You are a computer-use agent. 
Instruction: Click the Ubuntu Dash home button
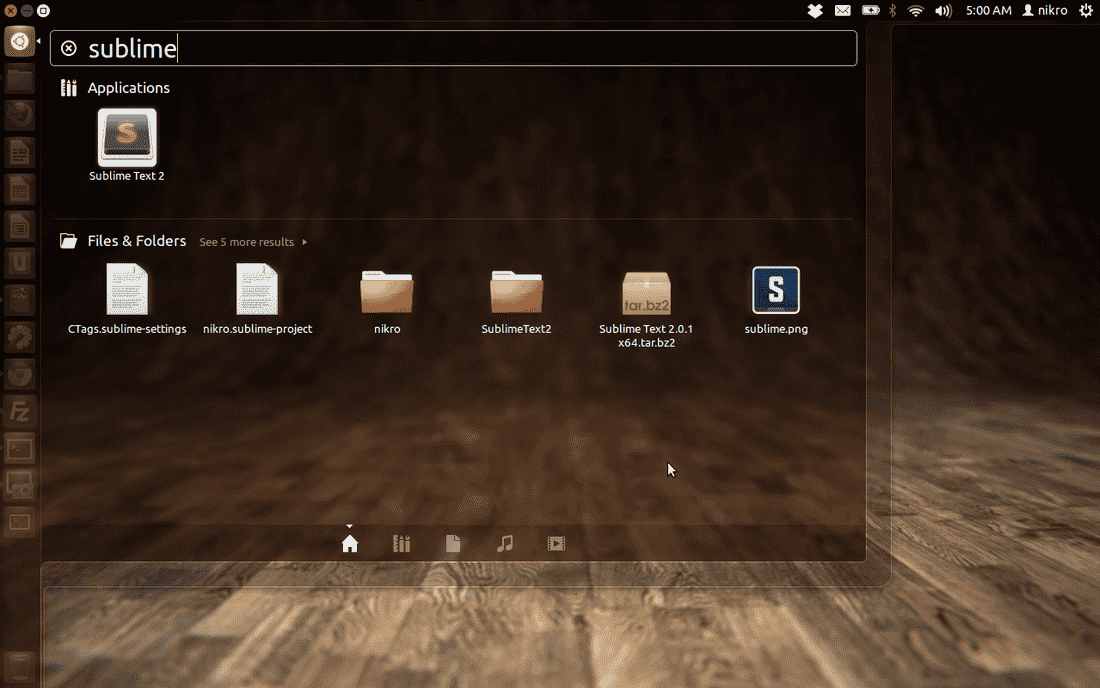coord(20,41)
